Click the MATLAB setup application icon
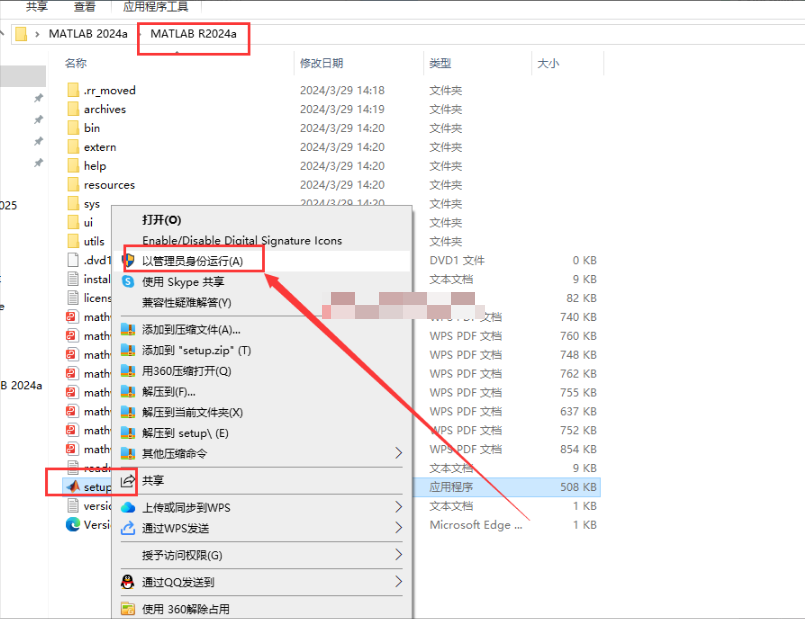 point(73,487)
